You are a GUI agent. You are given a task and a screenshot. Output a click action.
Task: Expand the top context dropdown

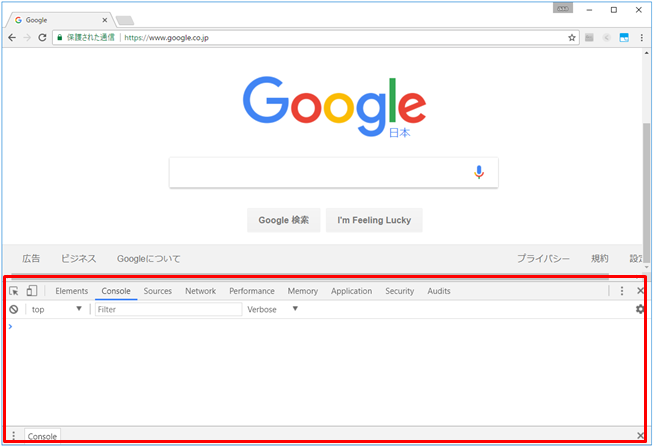[x=56, y=309]
